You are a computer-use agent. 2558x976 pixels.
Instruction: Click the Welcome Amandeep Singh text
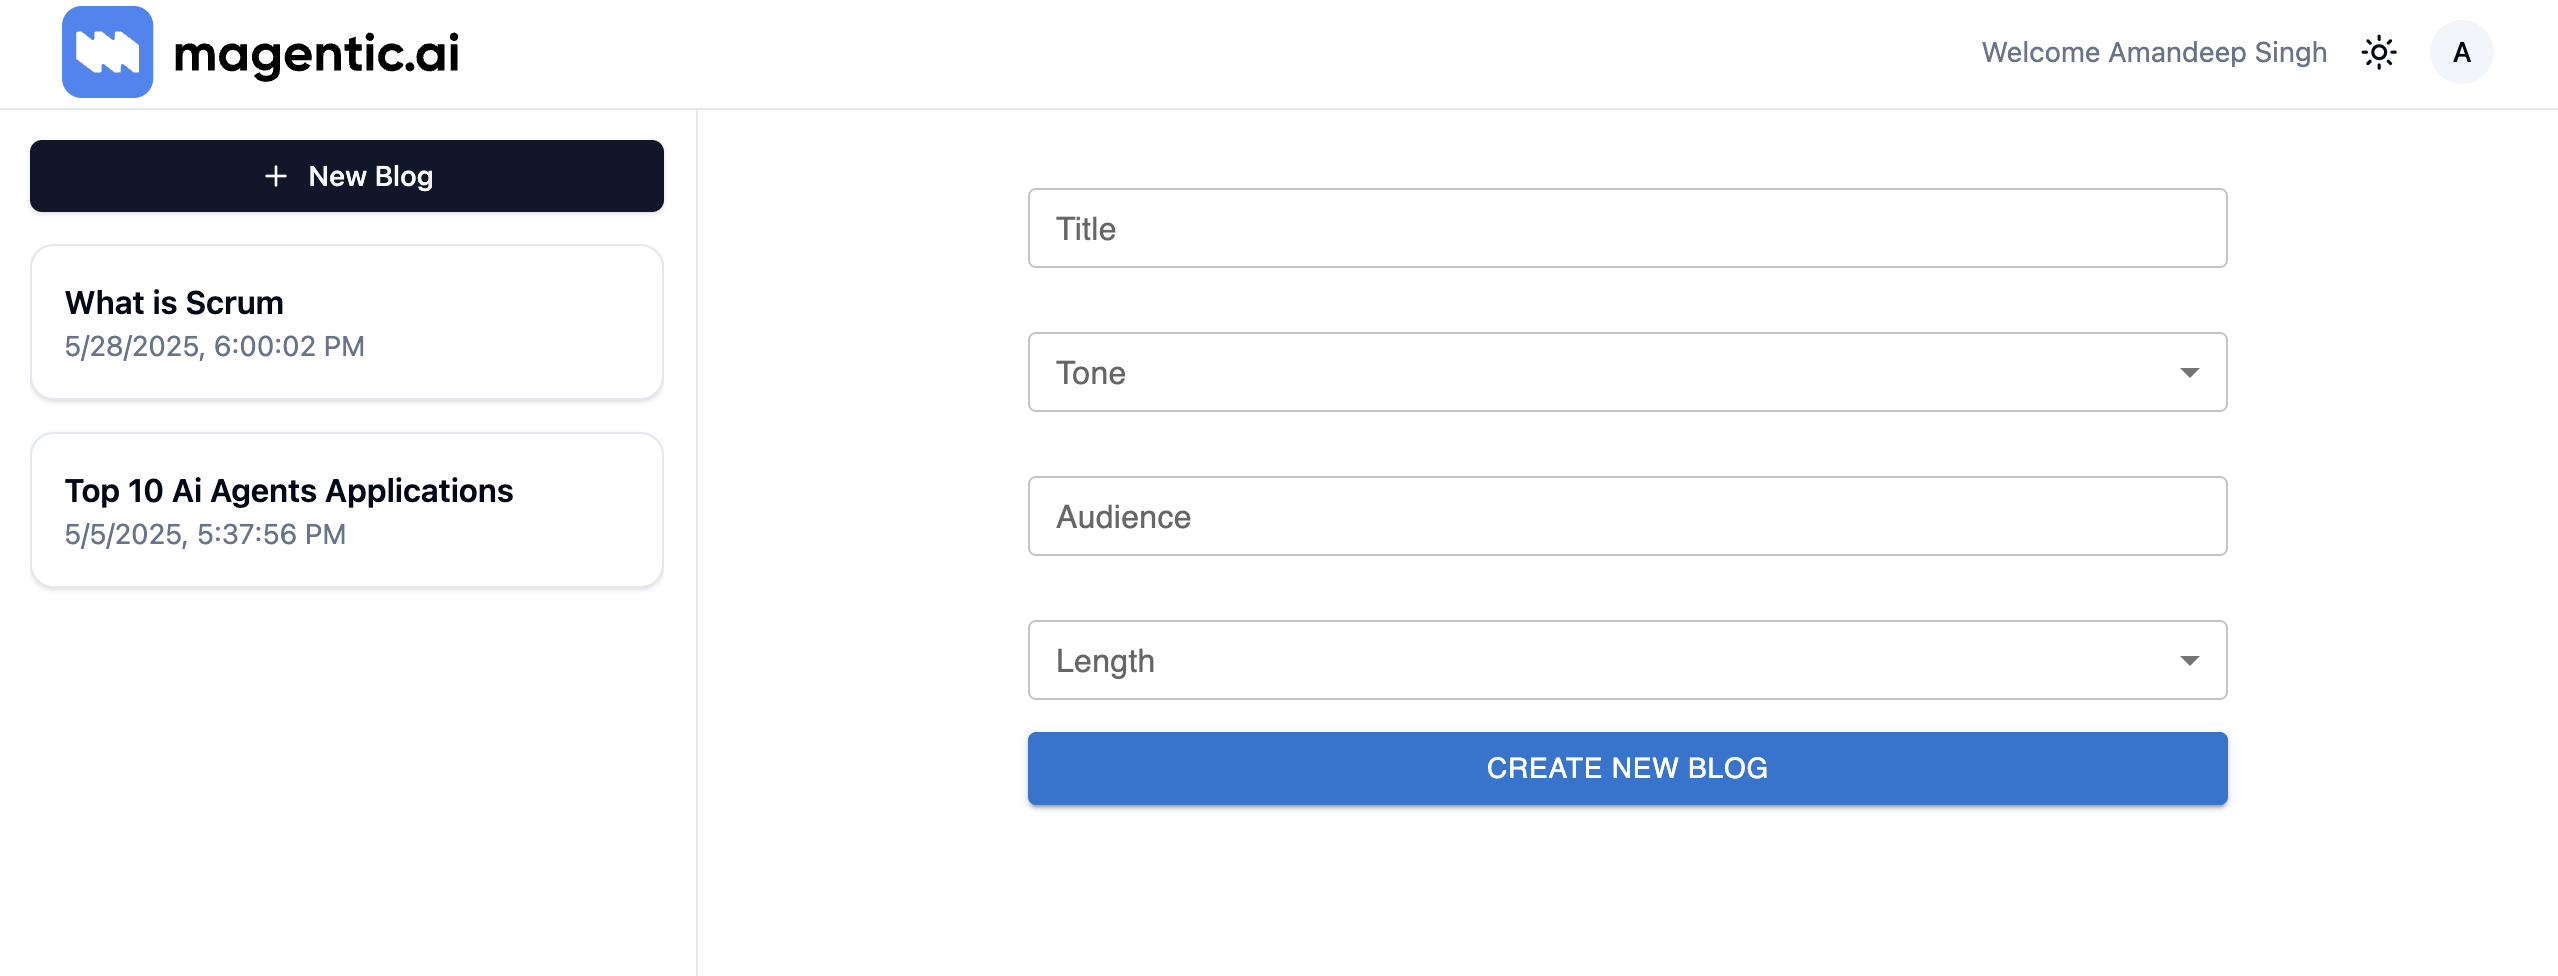pyautogui.click(x=2153, y=52)
